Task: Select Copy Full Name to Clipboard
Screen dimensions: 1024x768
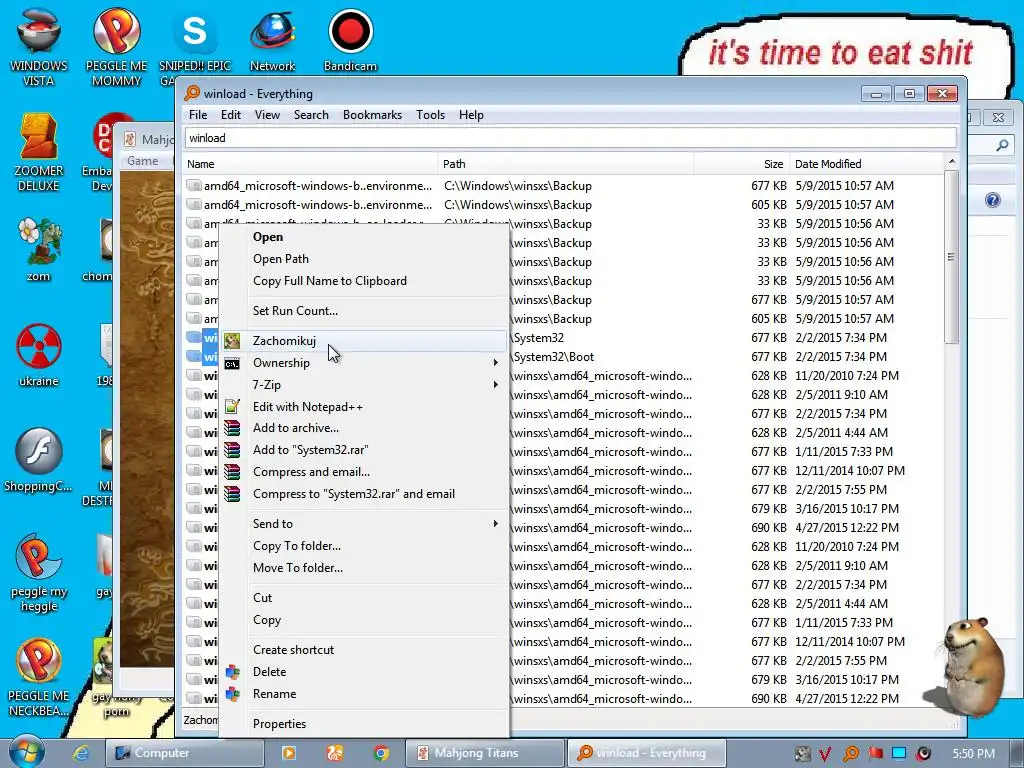Action: (363, 281)
